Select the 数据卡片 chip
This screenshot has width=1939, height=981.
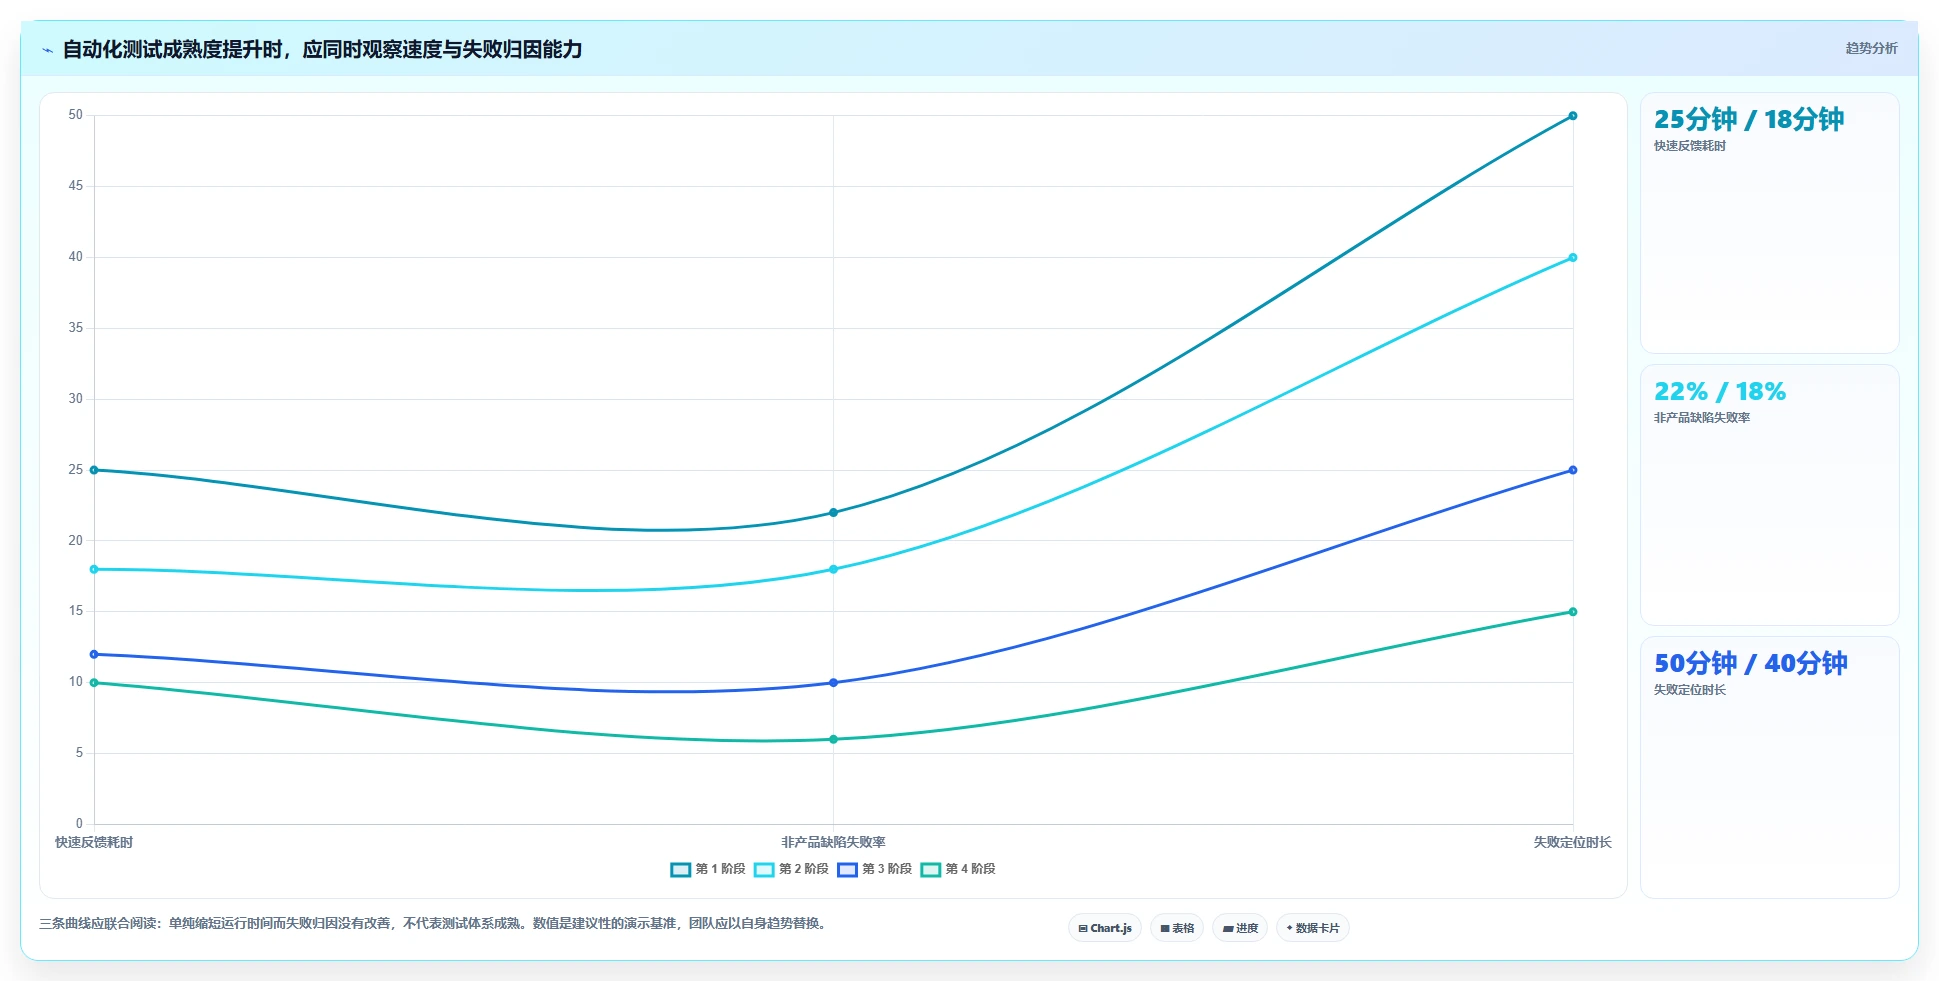pyautogui.click(x=1313, y=928)
